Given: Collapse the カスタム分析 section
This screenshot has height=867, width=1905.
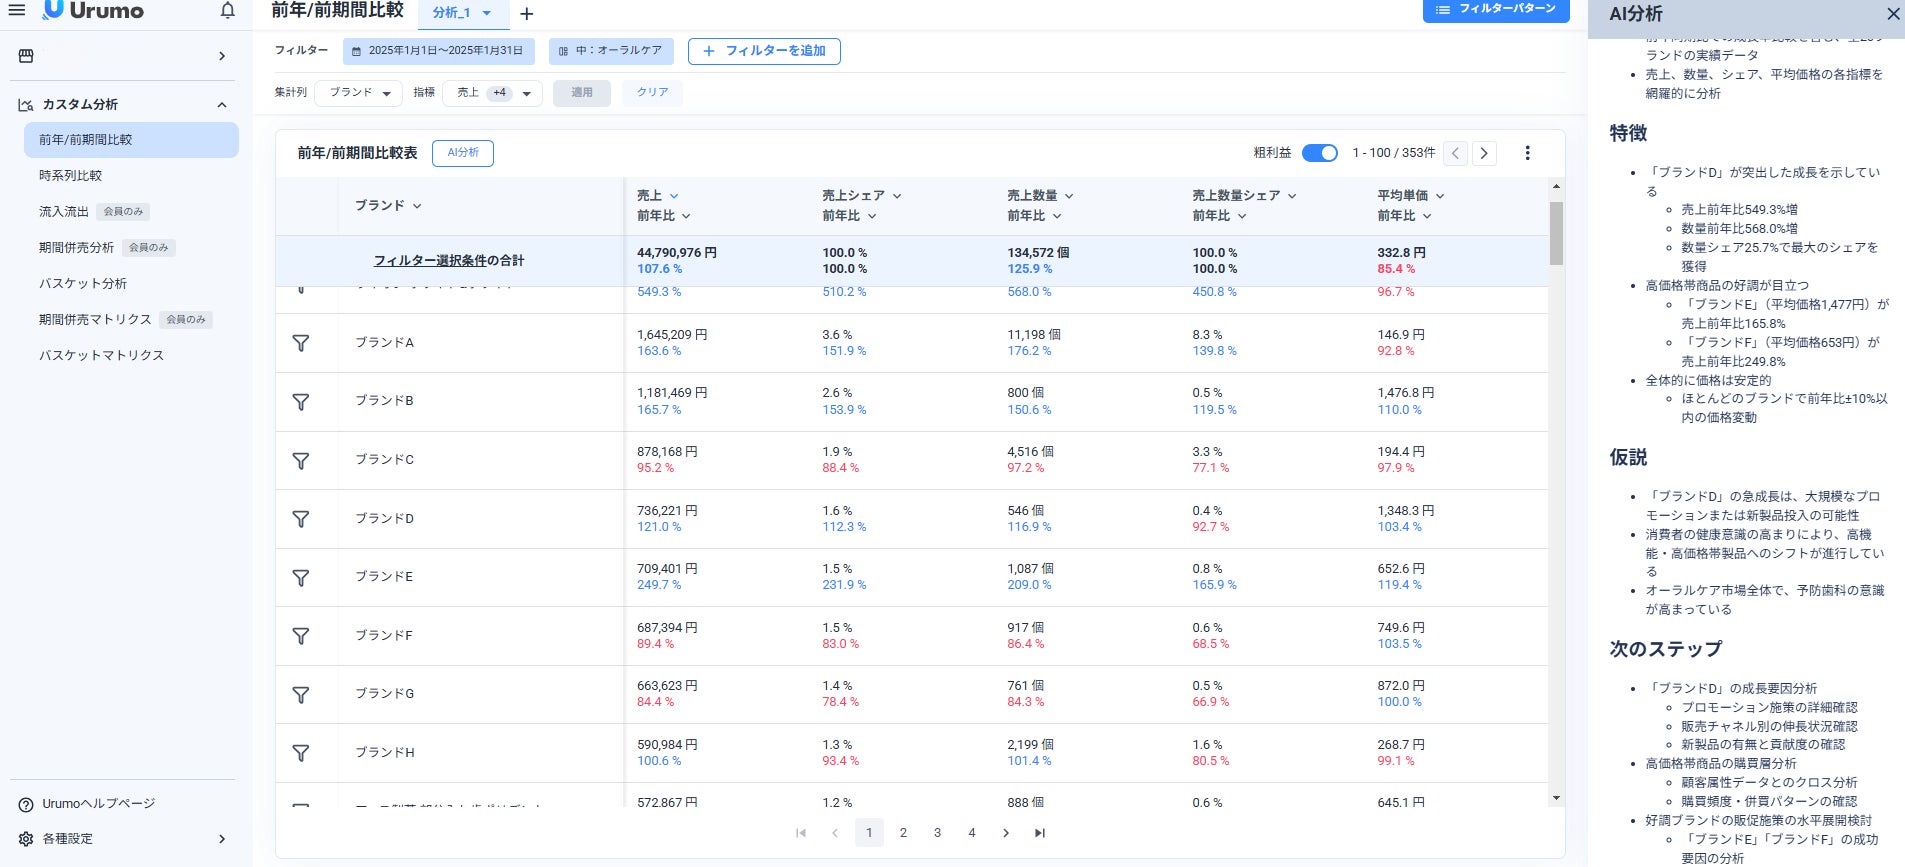Looking at the screenshot, I should pos(222,105).
